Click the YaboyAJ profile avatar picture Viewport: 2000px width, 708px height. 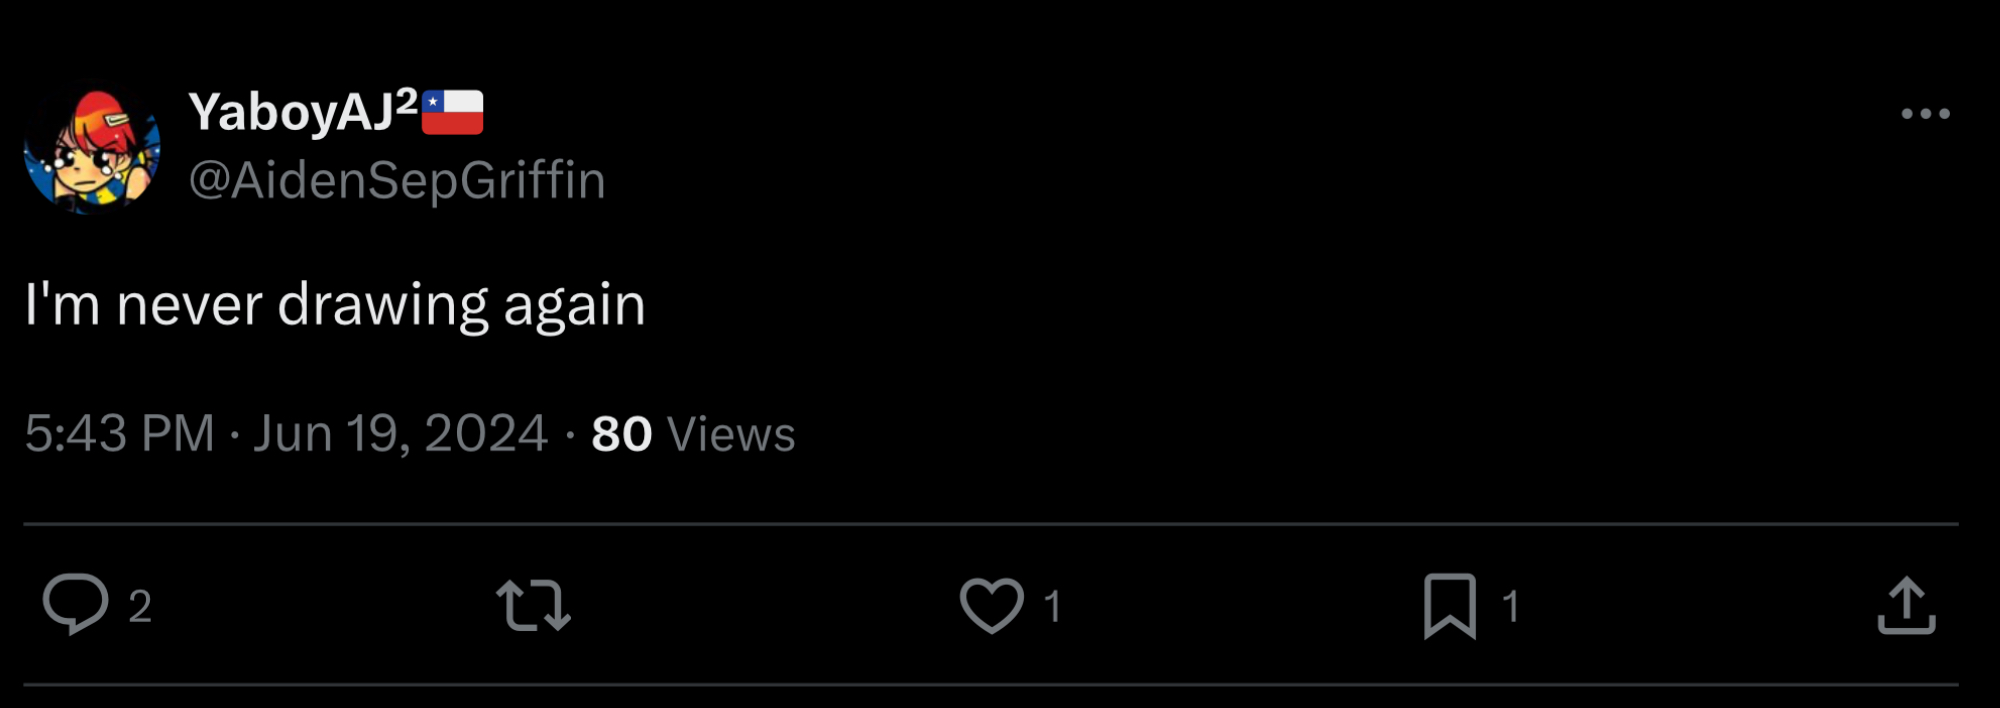(93, 148)
